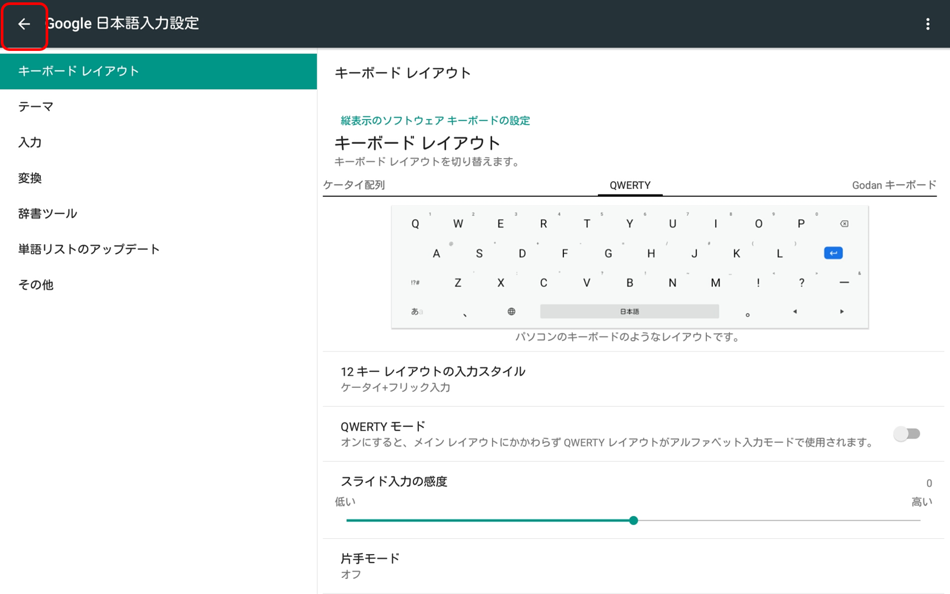Click the backspace key icon in keyboard preview

(x=844, y=224)
